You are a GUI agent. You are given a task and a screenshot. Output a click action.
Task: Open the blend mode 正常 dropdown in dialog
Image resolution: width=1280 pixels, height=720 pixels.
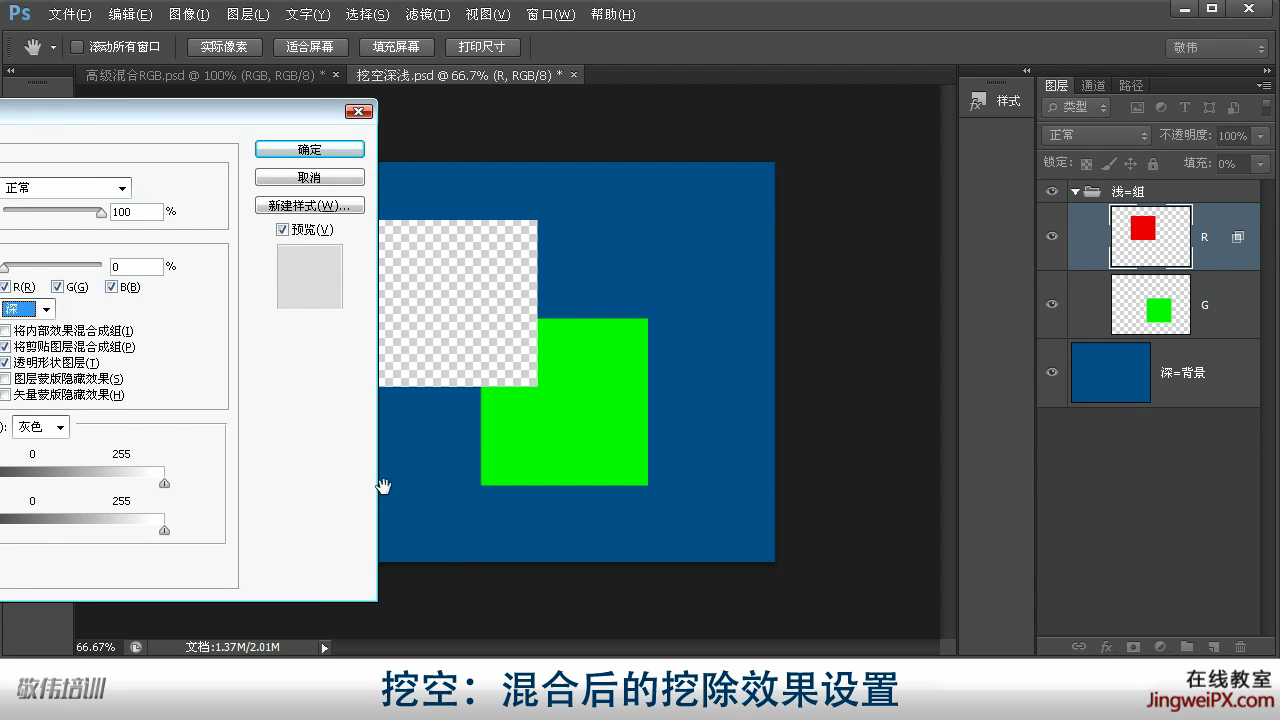(x=65, y=188)
